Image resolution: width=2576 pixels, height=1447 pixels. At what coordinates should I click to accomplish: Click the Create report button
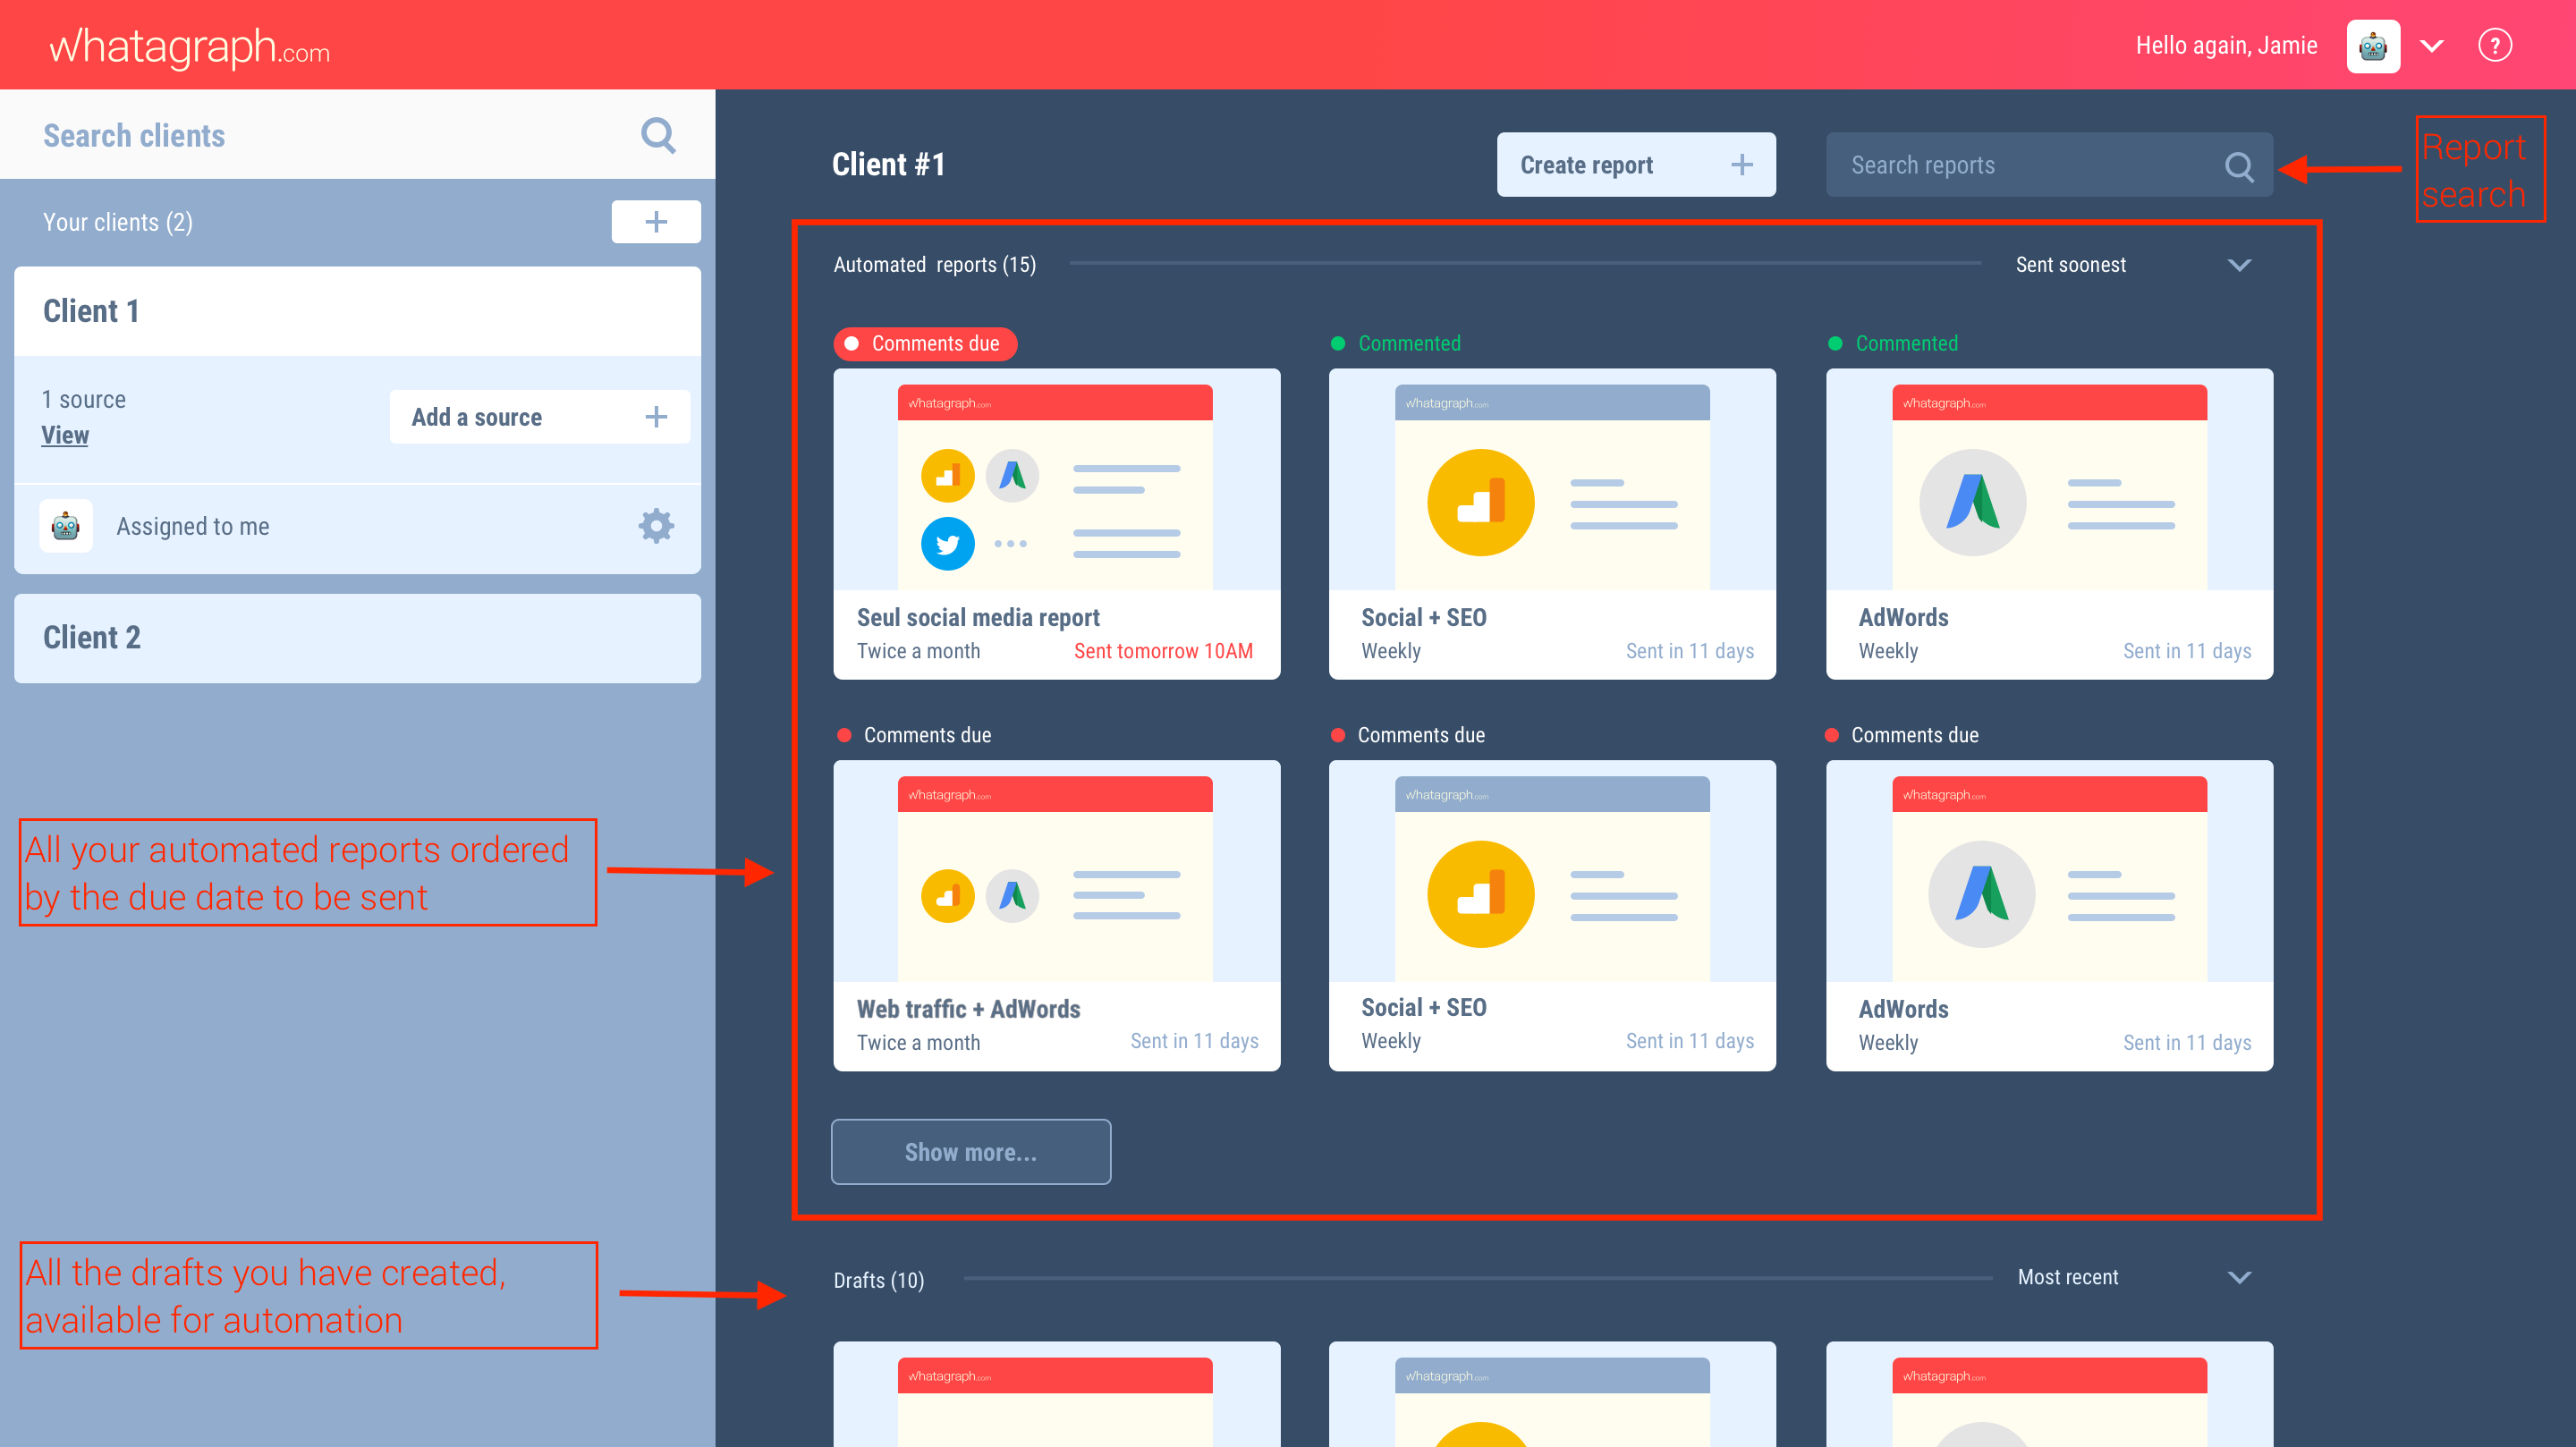point(1636,165)
